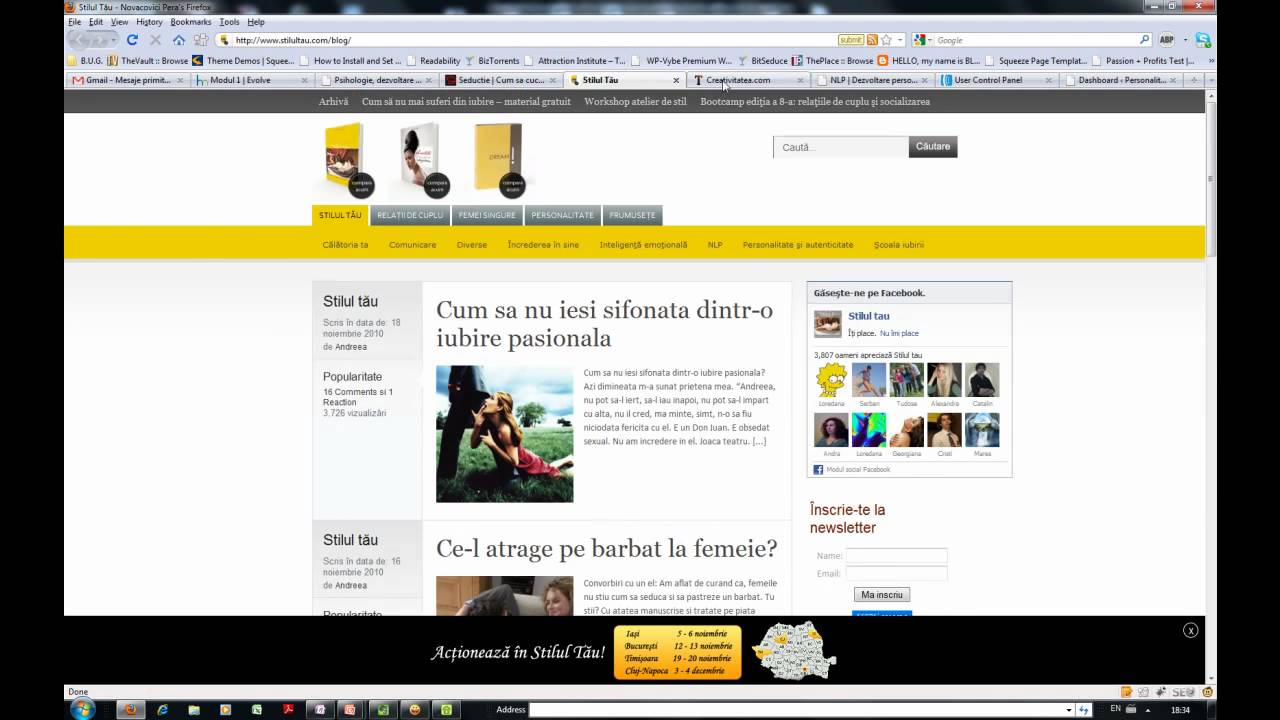Open the Workshop atelier de stil link

click(x=635, y=102)
